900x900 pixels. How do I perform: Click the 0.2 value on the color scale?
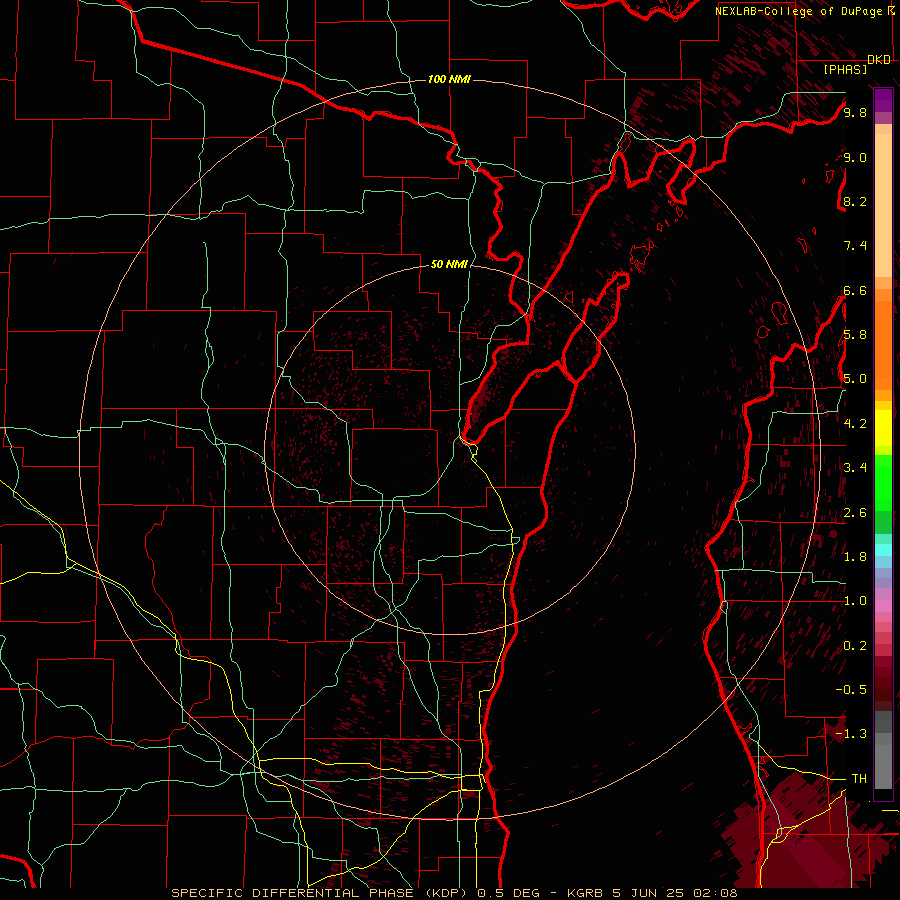pos(855,646)
